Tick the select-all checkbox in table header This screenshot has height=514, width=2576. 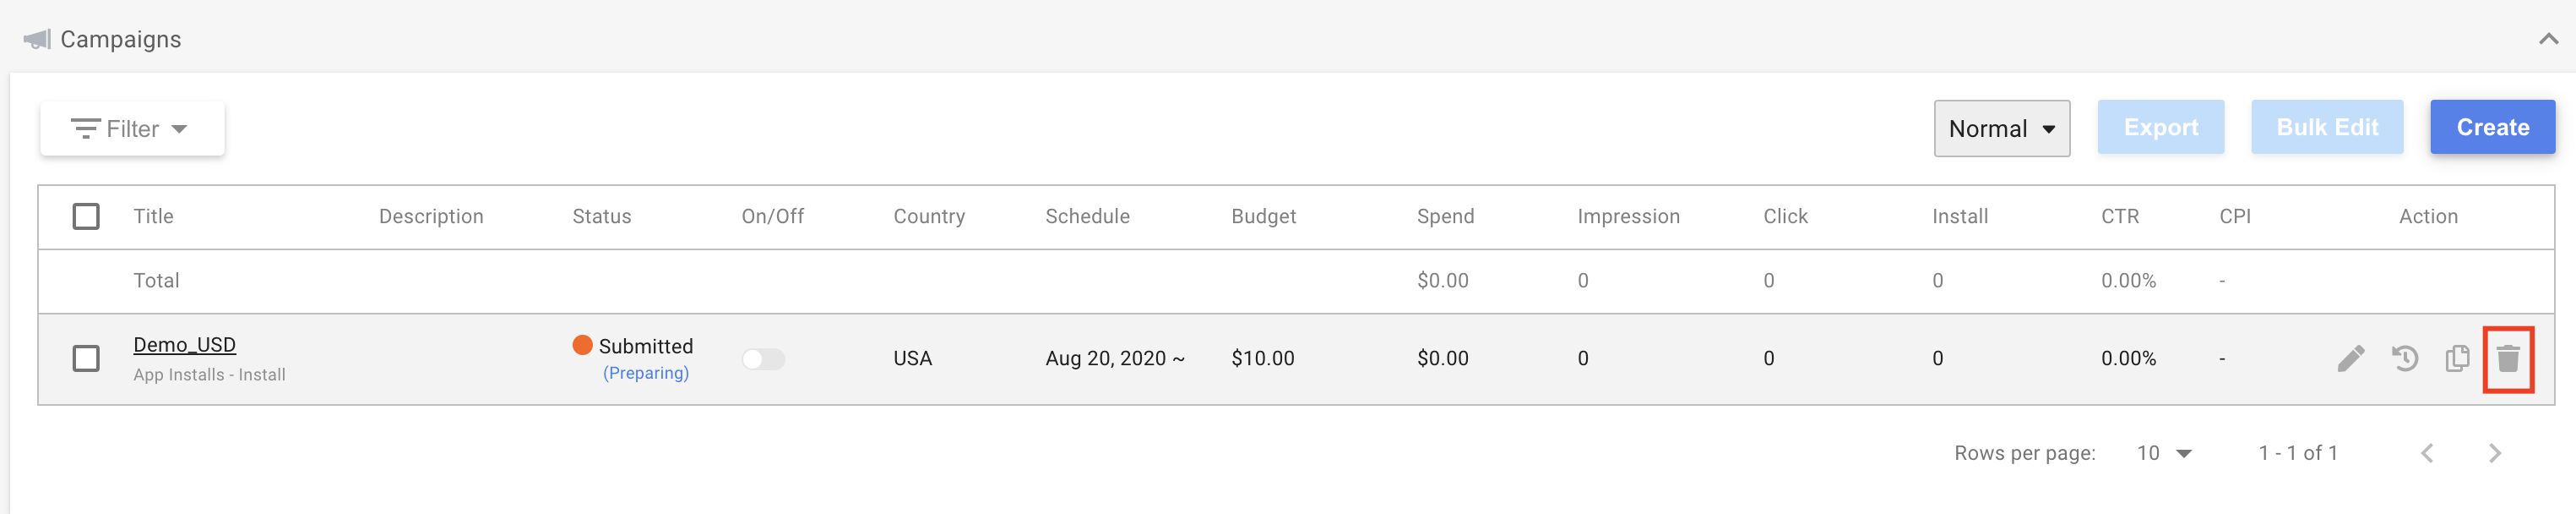tap(86, 216)
